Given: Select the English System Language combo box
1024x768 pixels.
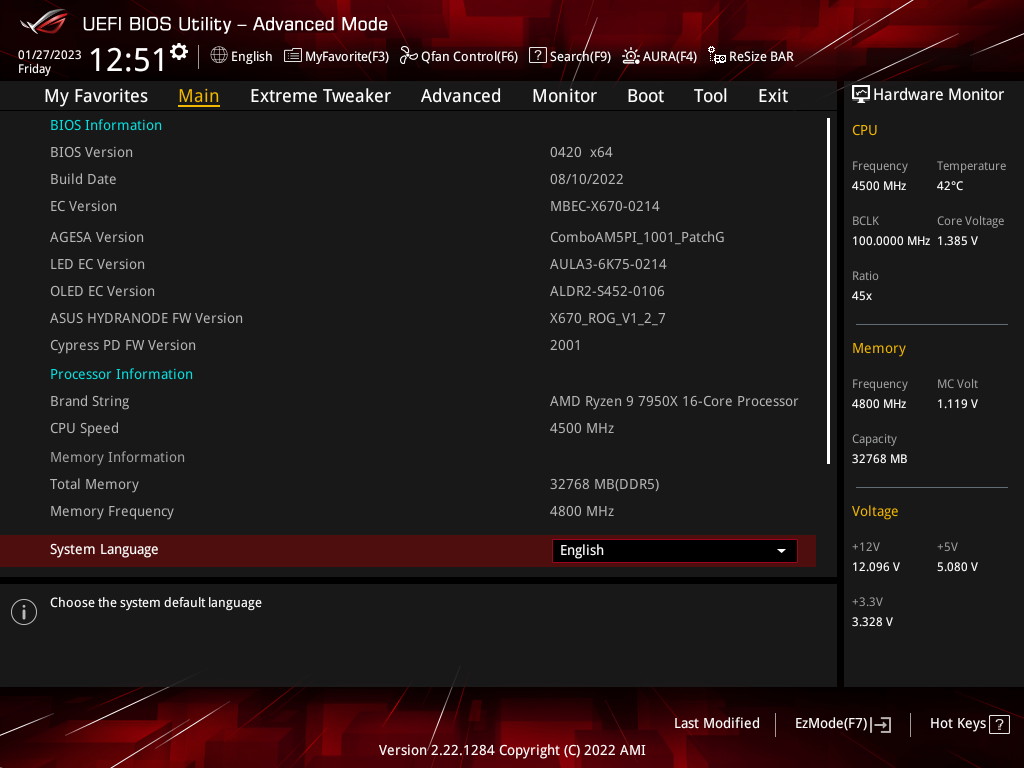Looking at the screenshot, I should coord(675,551).
